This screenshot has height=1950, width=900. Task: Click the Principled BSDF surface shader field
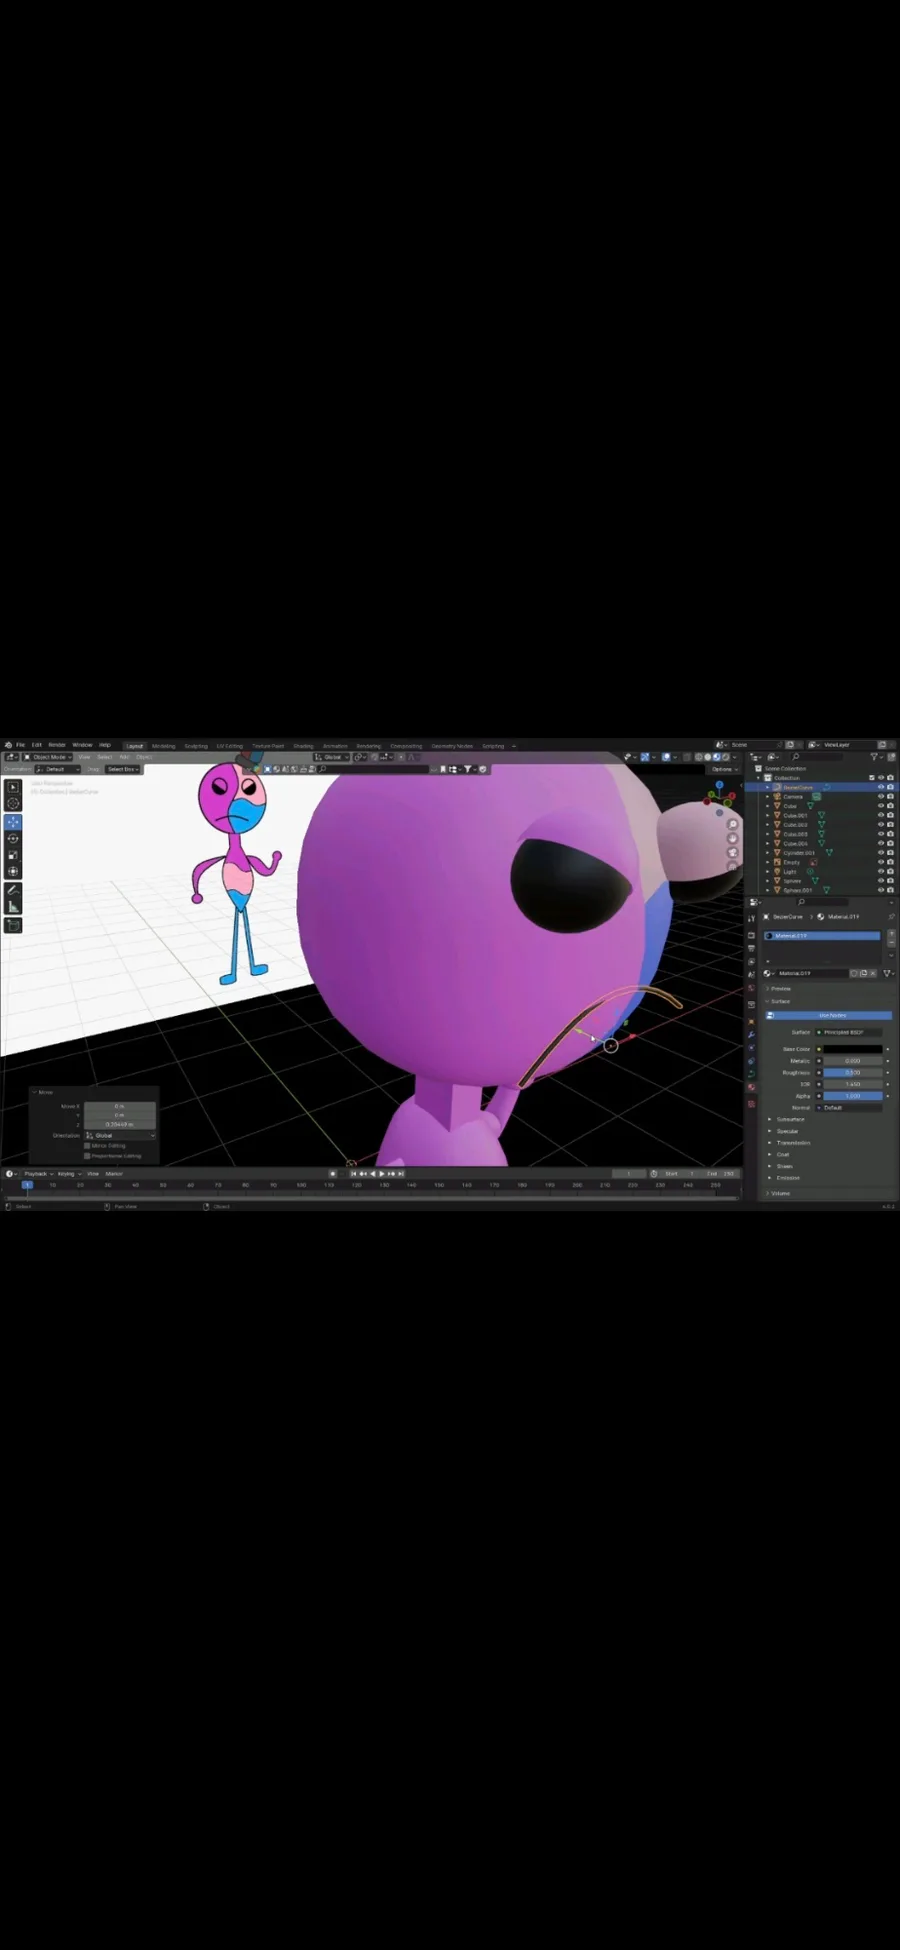click(x=848, y=1032)
